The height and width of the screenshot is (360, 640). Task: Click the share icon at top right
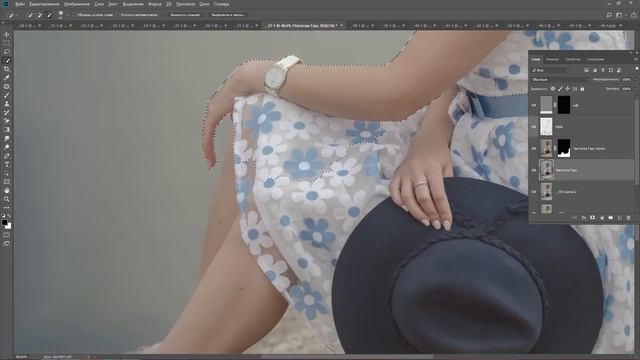click(634, 15)
